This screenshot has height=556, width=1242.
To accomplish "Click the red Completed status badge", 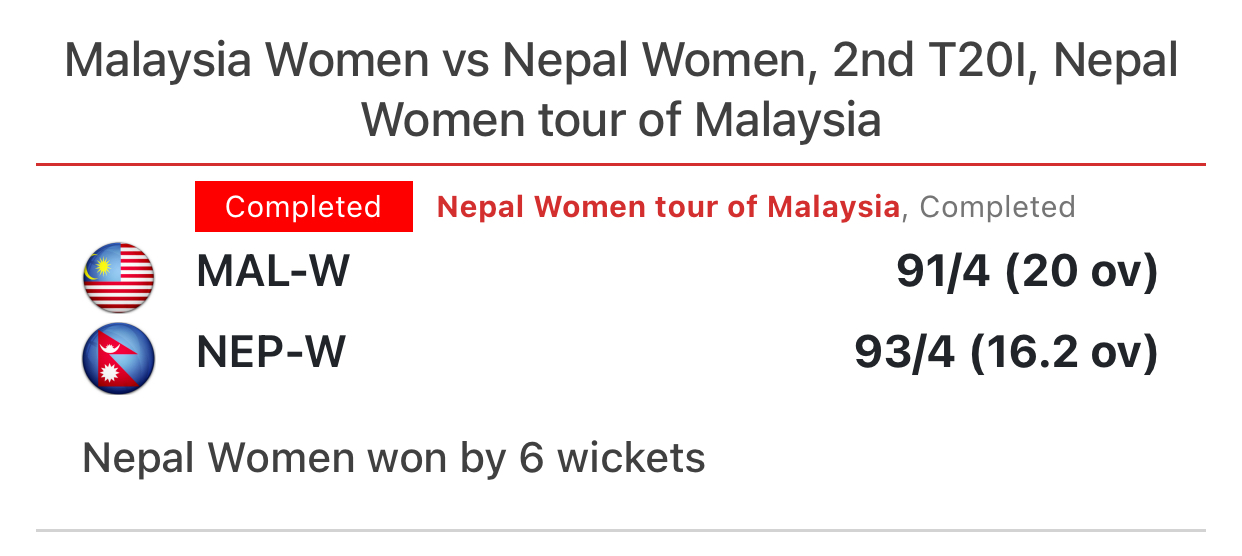I will click(x=303, y=207).
